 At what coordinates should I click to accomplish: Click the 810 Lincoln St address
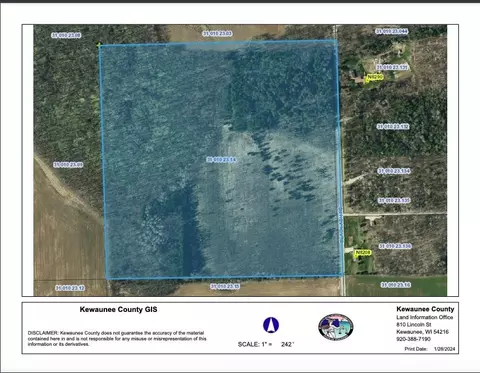[414, 324]
